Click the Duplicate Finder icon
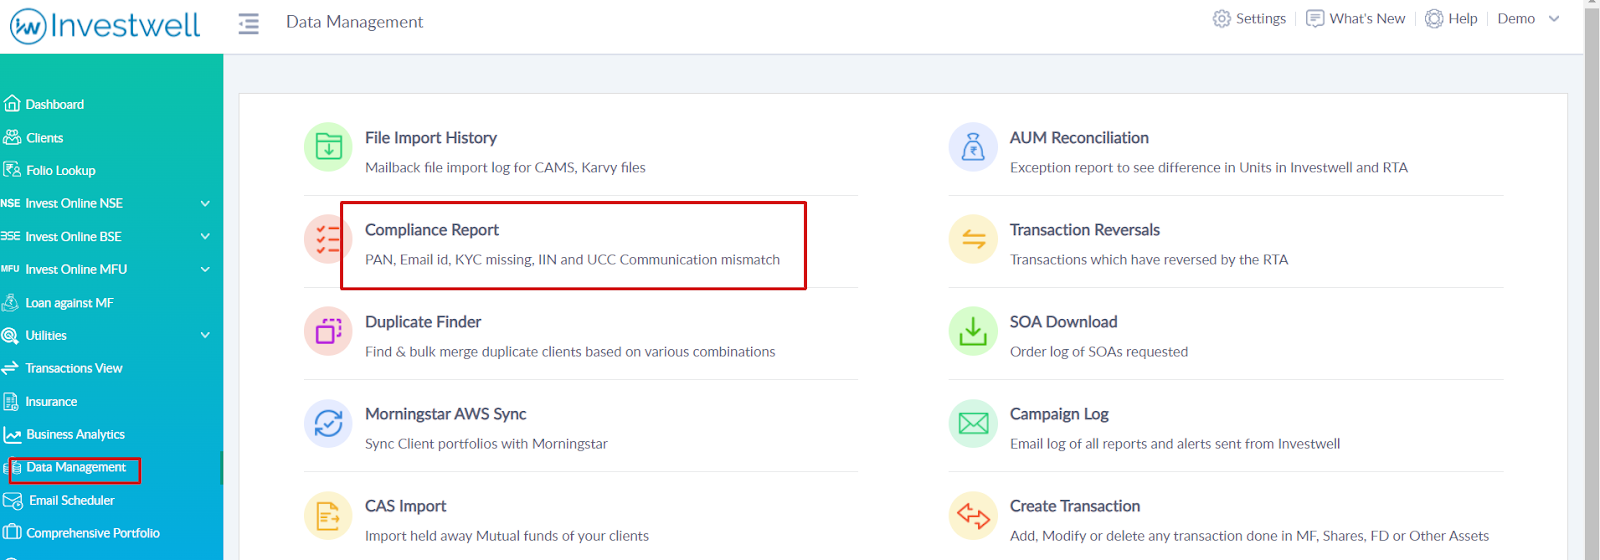Screen dimensions: 1600x560 pos(328,331)
